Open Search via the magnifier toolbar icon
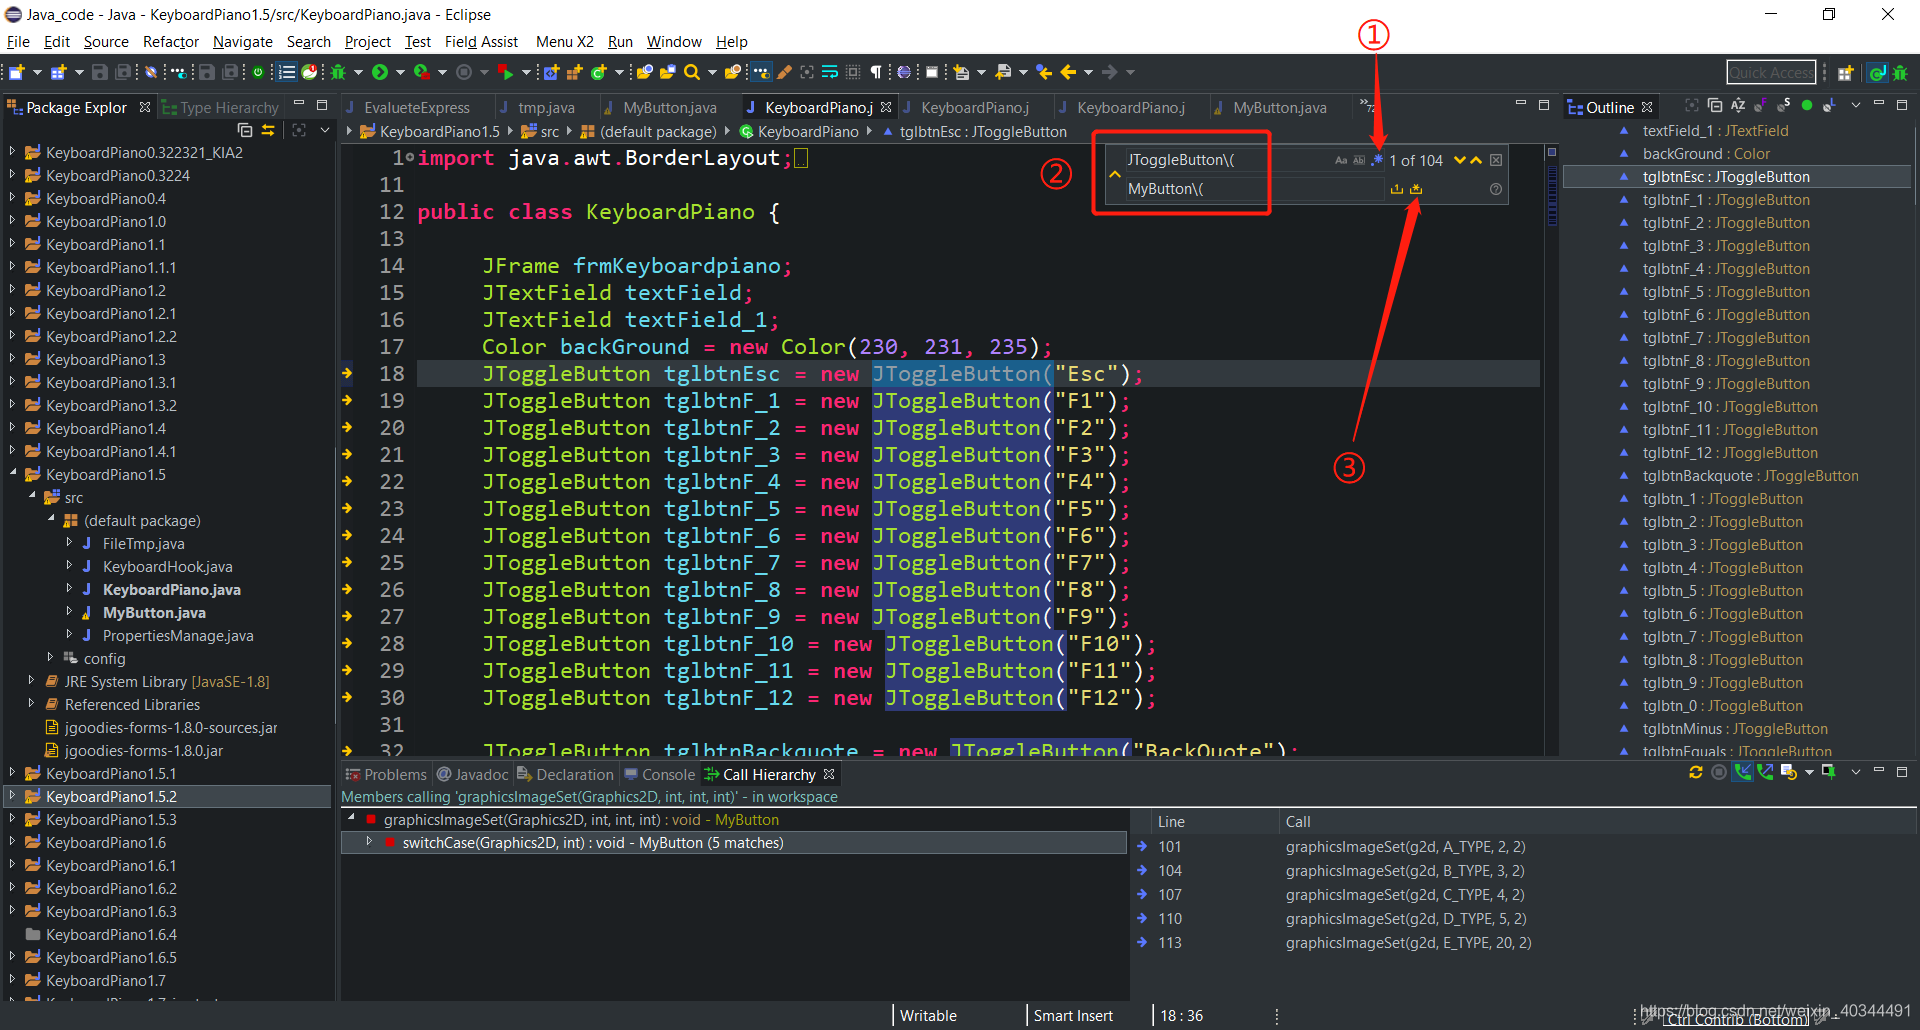The height and width of the screenshot is (1030, 1920). click(x=691, y=72)
